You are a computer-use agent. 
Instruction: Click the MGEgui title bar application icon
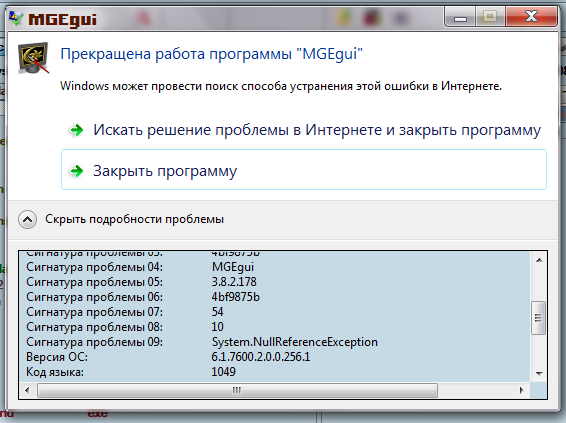click(16, 18)
